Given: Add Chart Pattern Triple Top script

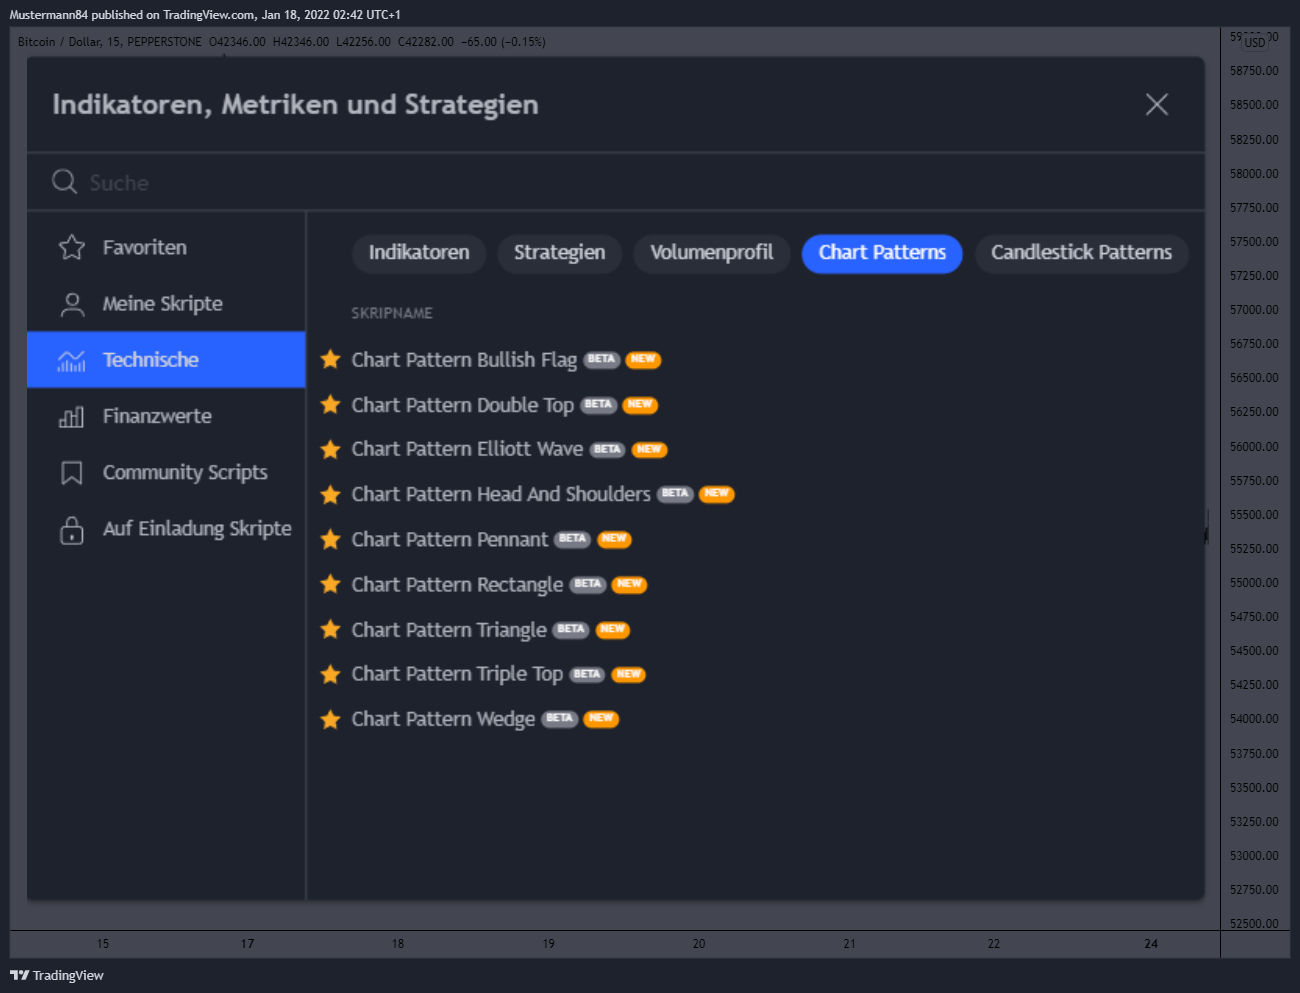Looking at the screenshot, I should coord(457,674).
